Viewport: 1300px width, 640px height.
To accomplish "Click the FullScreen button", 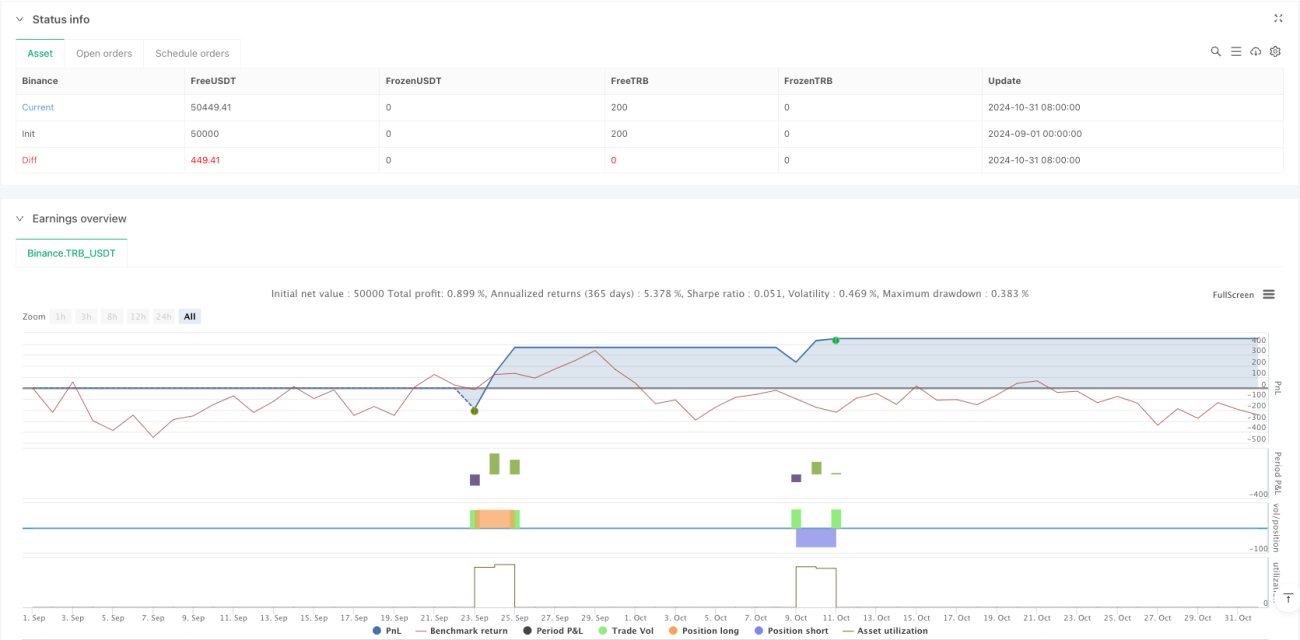I will tap(1233, 295).
